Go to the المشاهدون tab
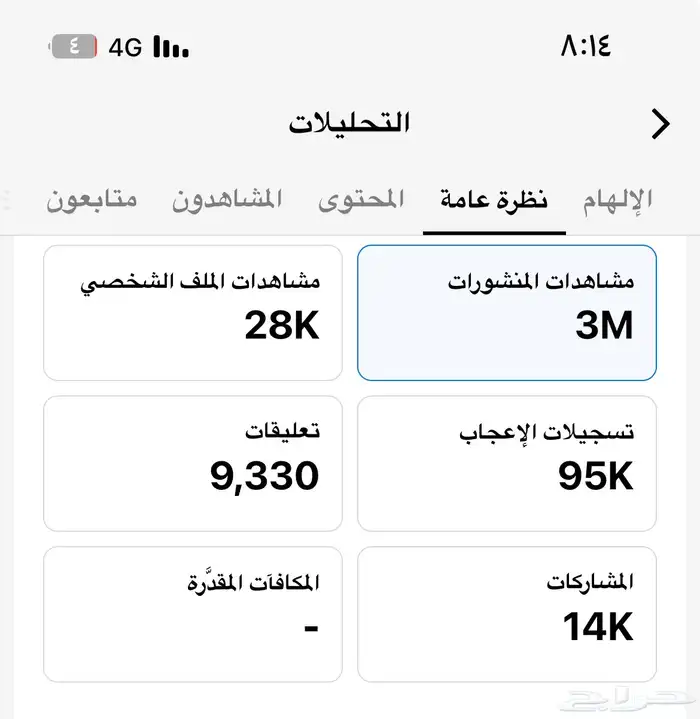The image size is (700, 719). pyautogui.click(x=226, y=199)
